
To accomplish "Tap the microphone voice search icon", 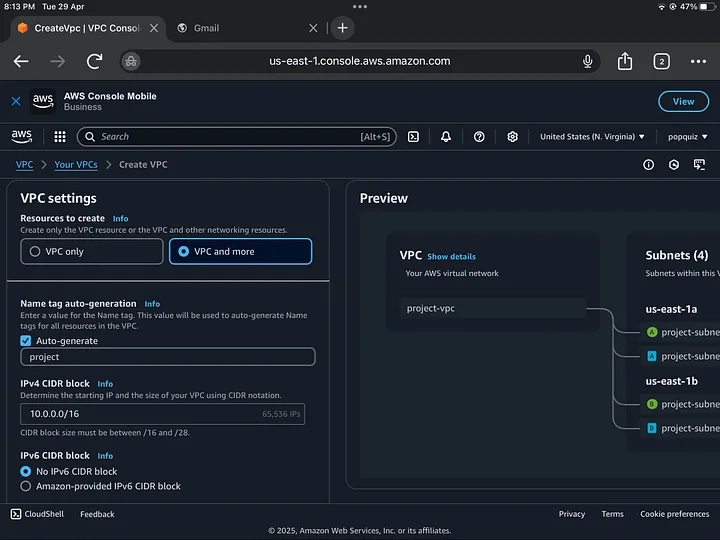I will click(x=587, y=61).
